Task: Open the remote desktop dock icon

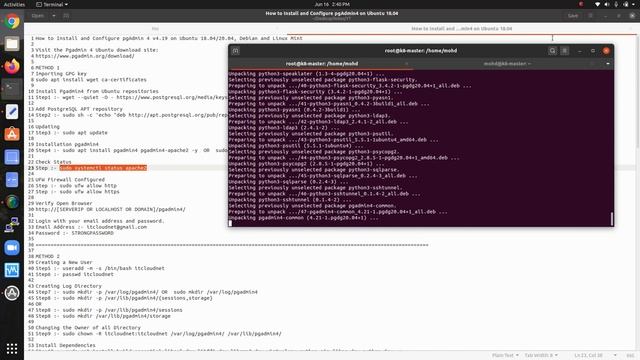Action: click(x=12, y=225)
